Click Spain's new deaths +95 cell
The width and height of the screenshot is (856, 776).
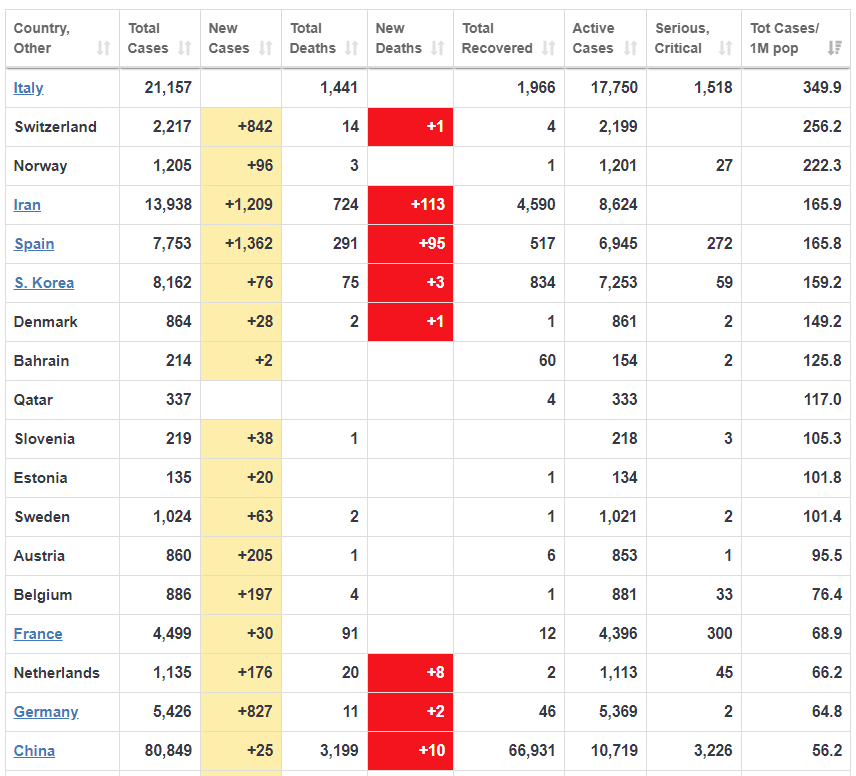[411, 244]
